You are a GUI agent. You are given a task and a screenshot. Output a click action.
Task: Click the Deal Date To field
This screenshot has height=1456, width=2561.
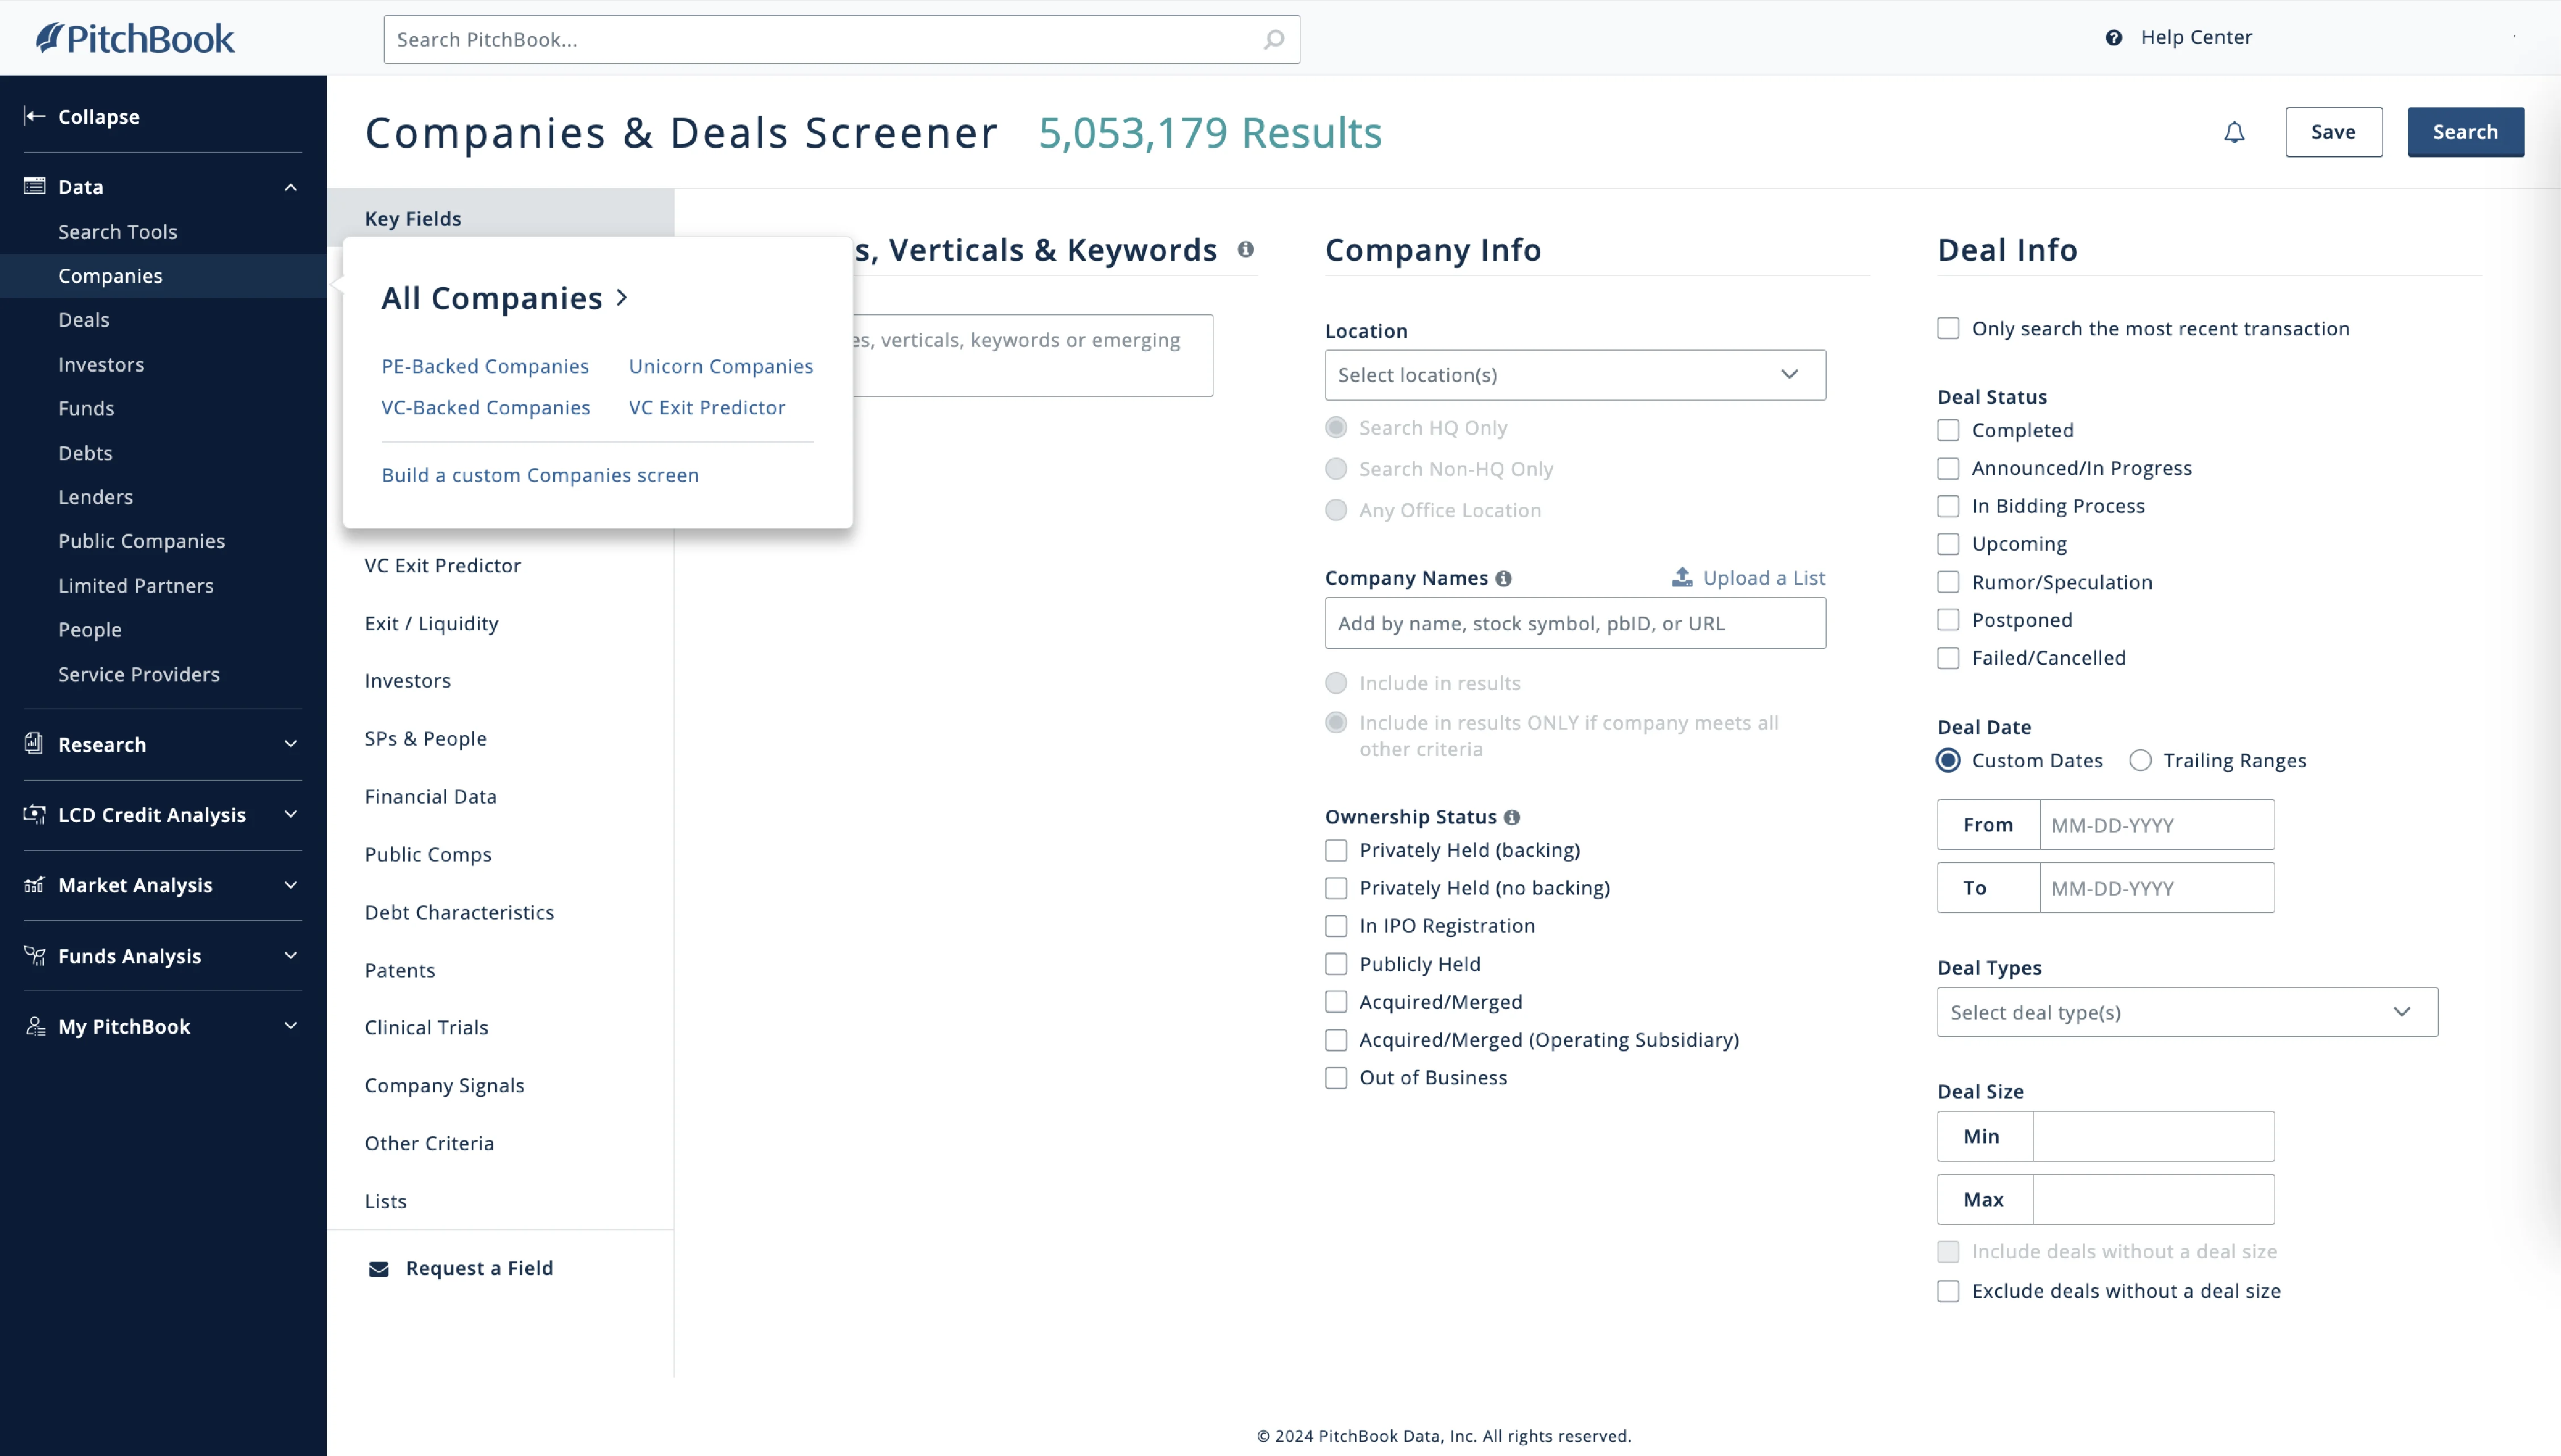(2156, 888)
